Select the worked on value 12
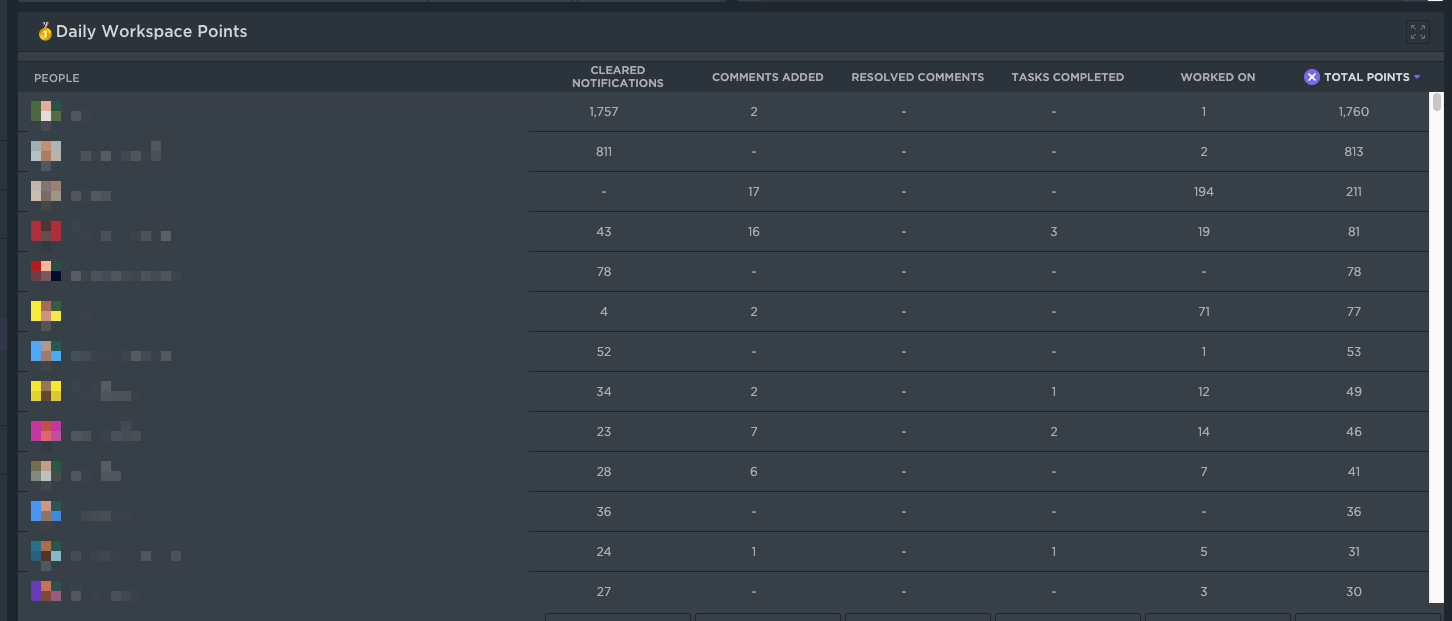 pyautogui.click(x=1204, y=392)
